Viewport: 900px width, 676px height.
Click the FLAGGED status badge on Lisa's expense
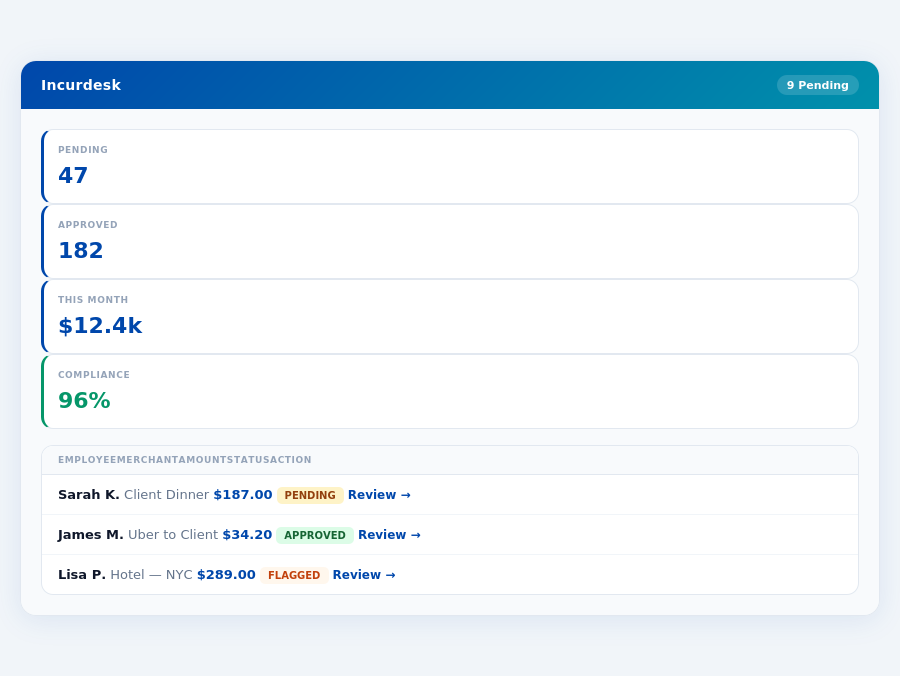[x=294, y=575]
